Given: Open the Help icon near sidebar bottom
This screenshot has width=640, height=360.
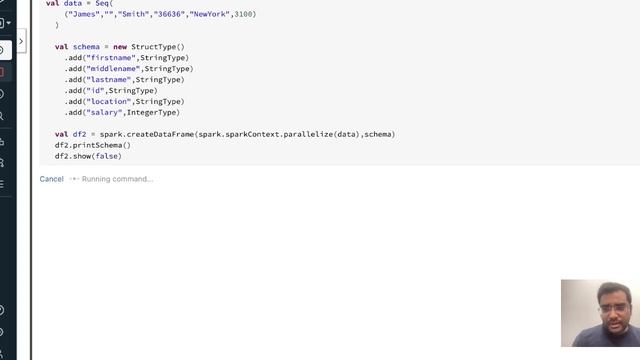Looking at the screenshot, I should [3, 310].
